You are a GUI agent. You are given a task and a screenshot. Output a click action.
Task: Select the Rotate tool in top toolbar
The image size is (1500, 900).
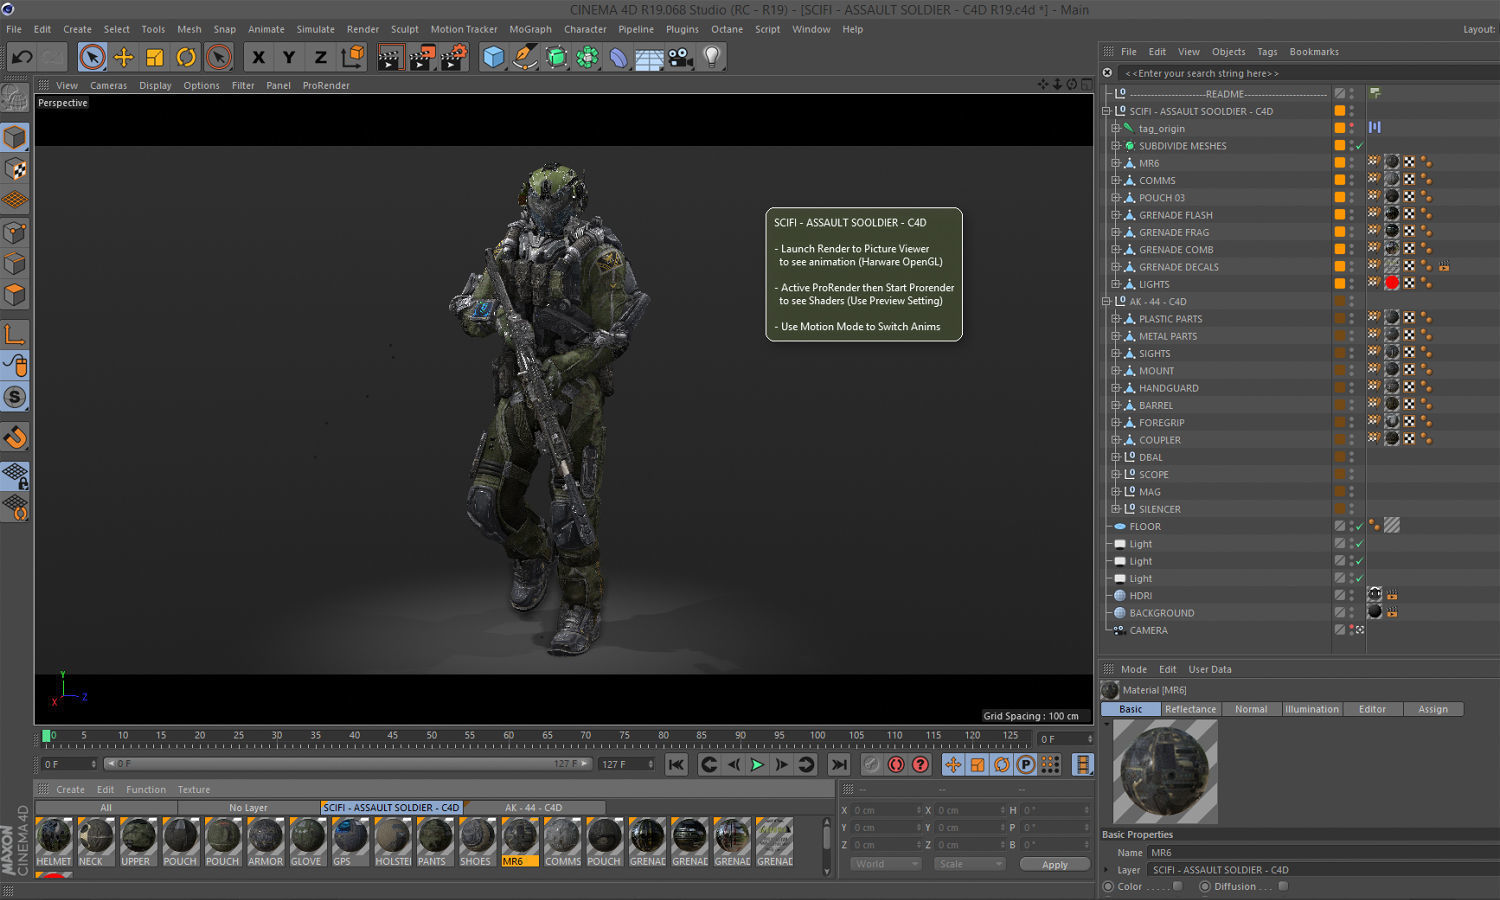tap(187, 57)
